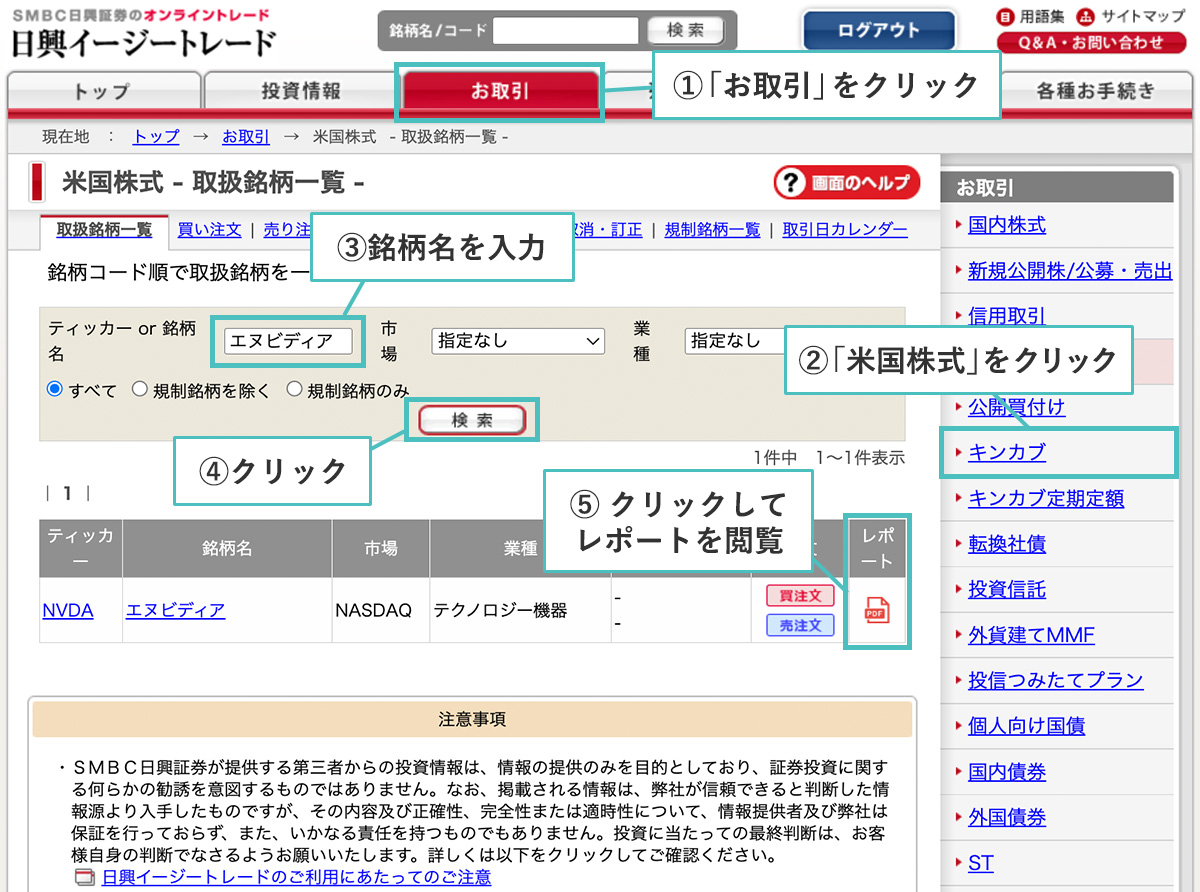Select the 規制銘柄を除く radio option
Image resolution: width=1200 pixels, height=892 pixels.
click(140, 390)
